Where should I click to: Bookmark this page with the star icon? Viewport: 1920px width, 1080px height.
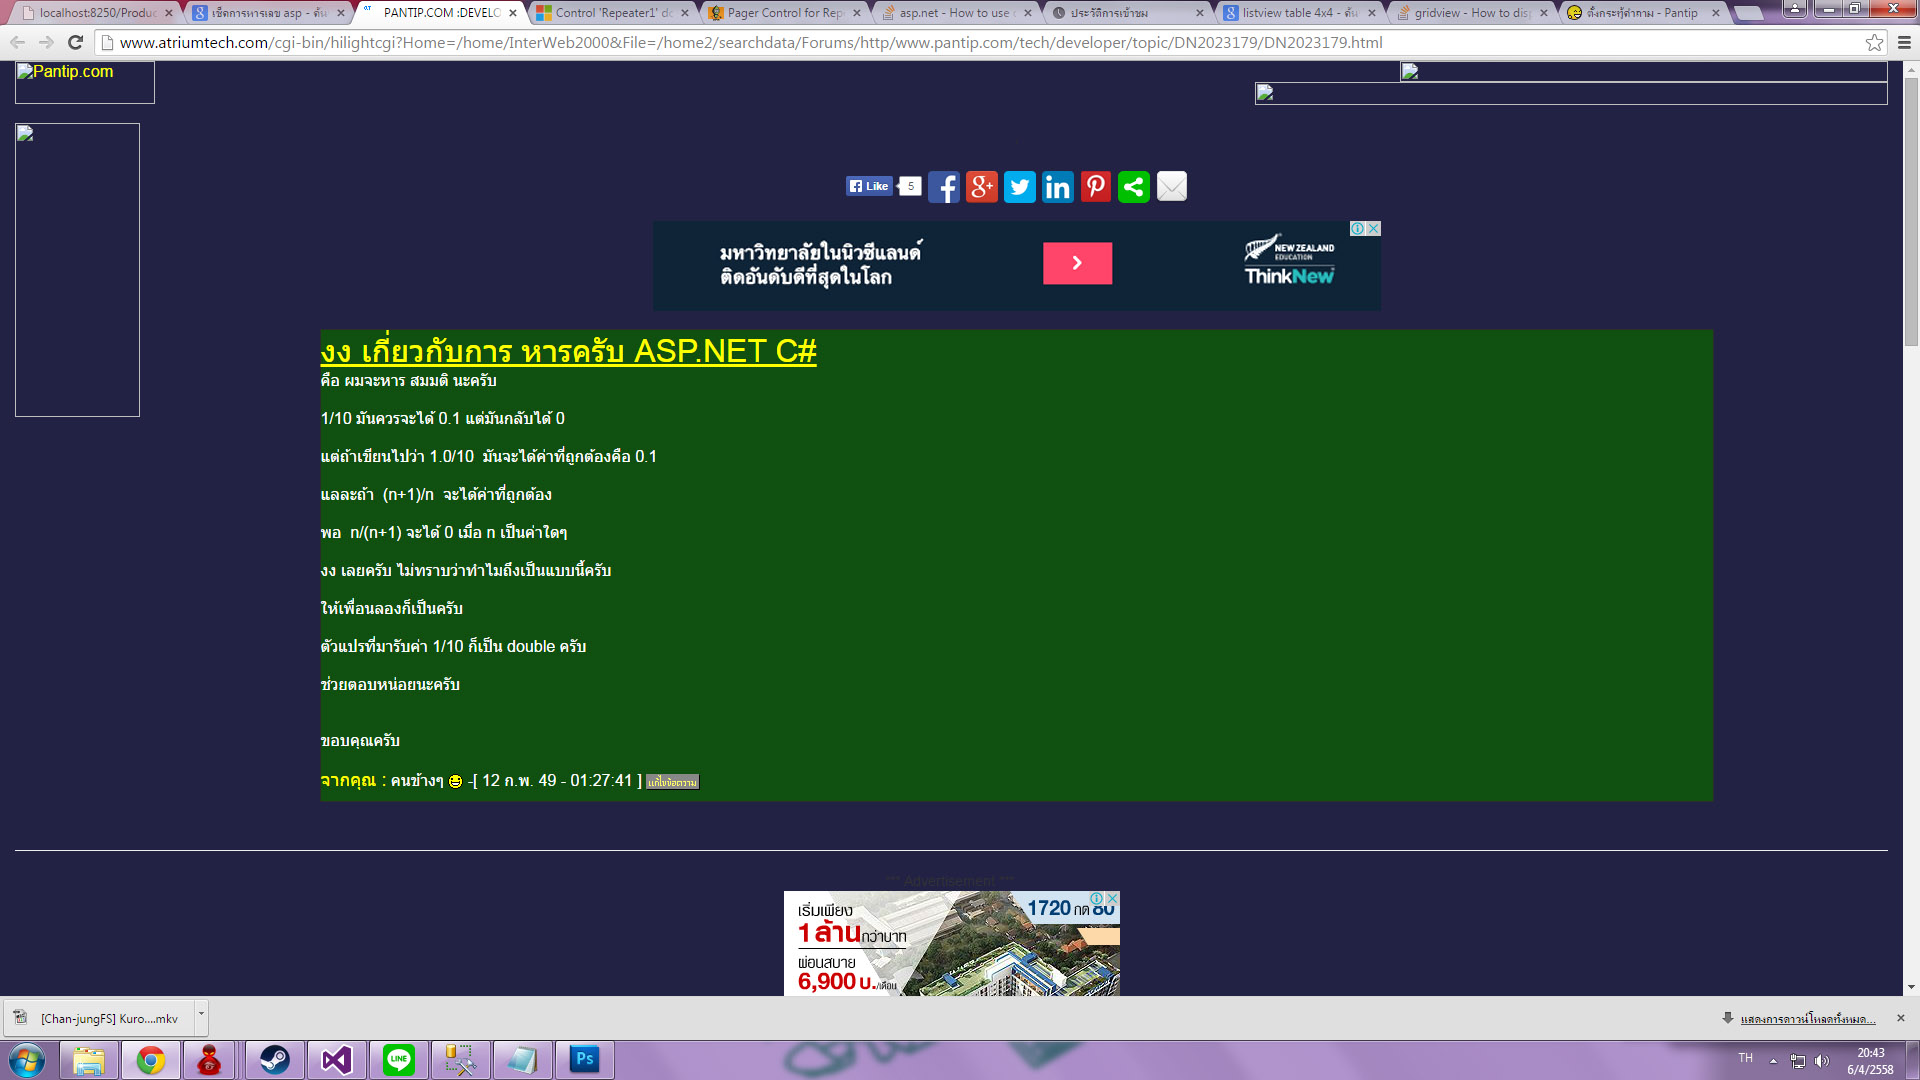click(1874, 42)
